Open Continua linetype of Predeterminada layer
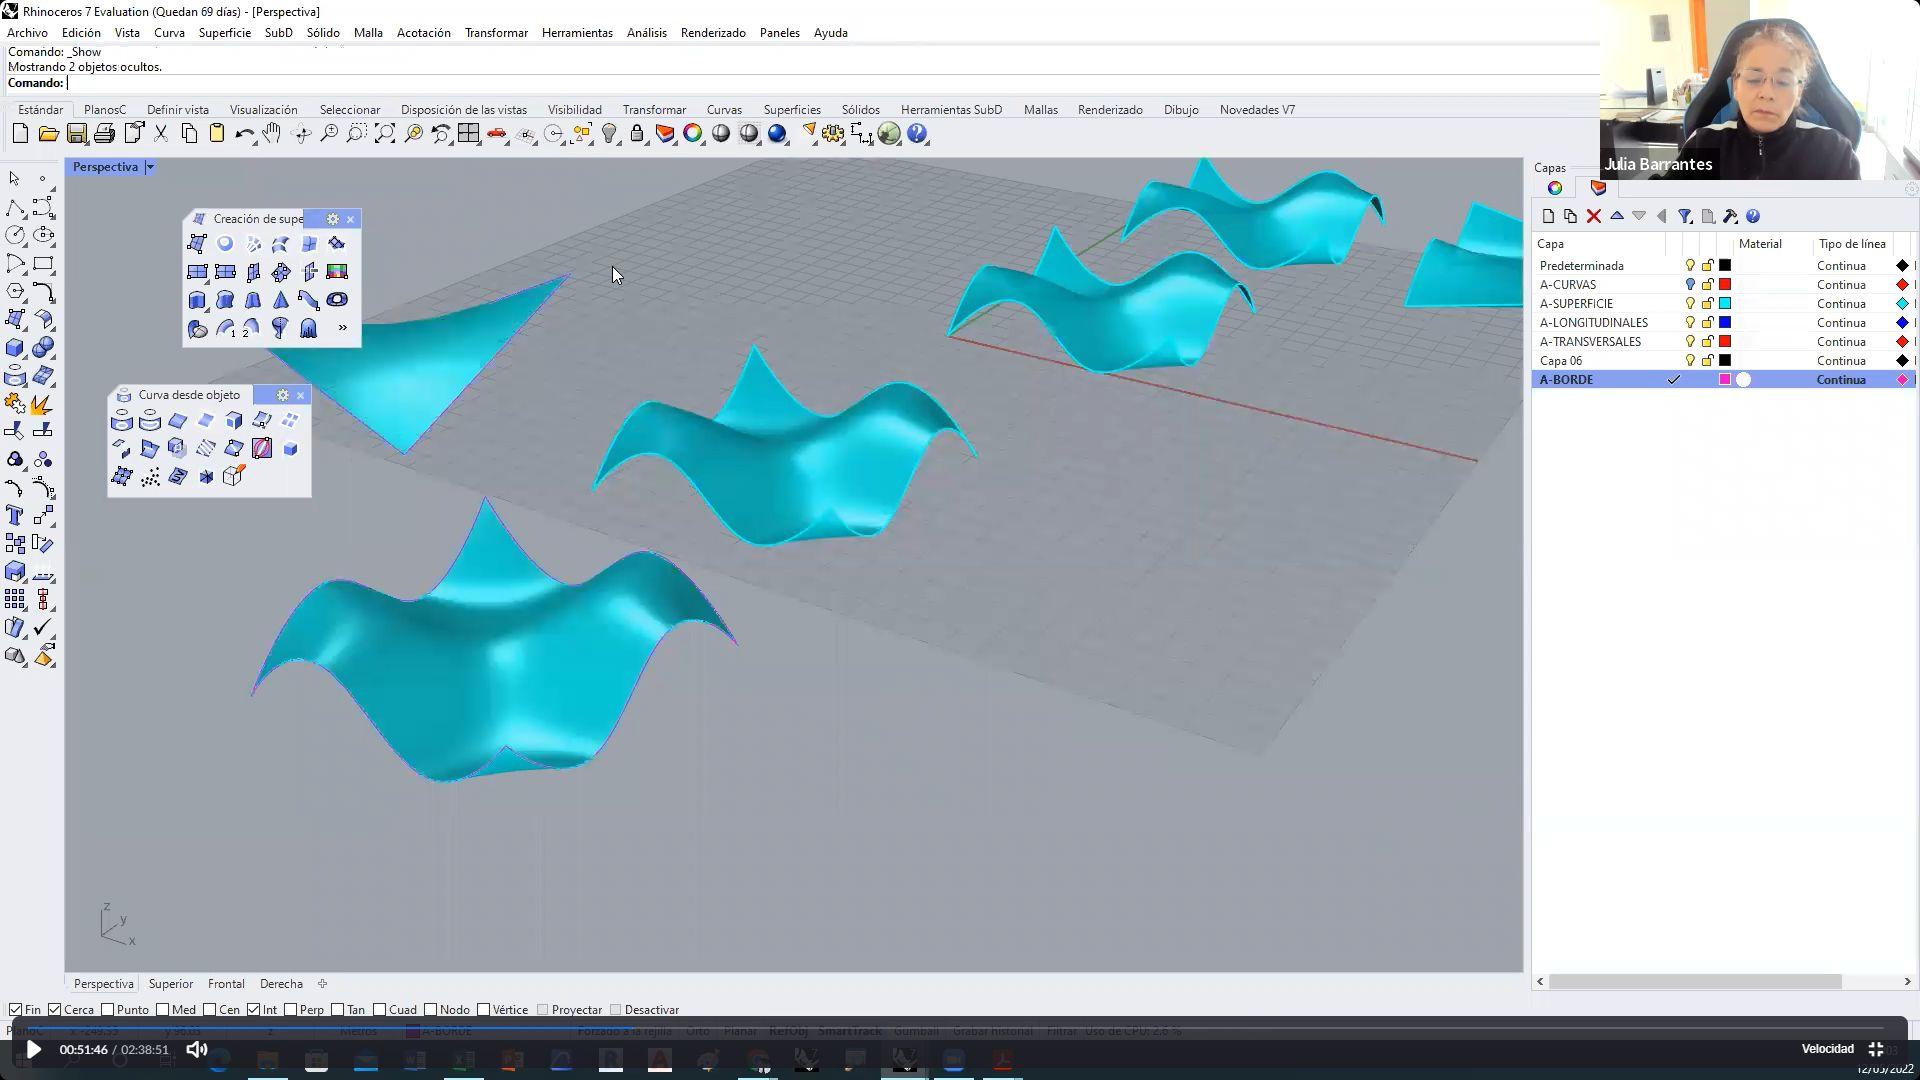The height and width of the screenshot is (1080, 1920). pos(1842,266)
